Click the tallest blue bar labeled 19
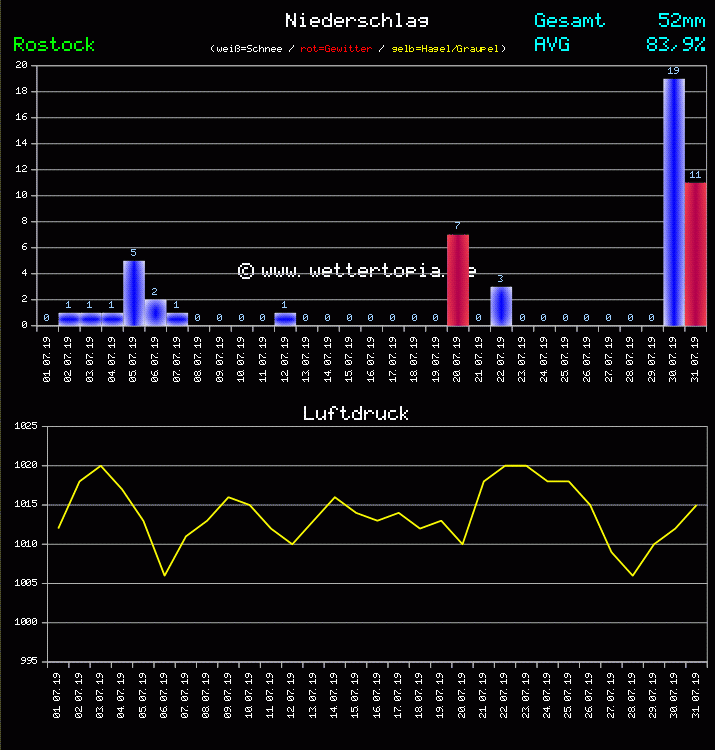The image size is (715, 750). (x=673, y=202)
